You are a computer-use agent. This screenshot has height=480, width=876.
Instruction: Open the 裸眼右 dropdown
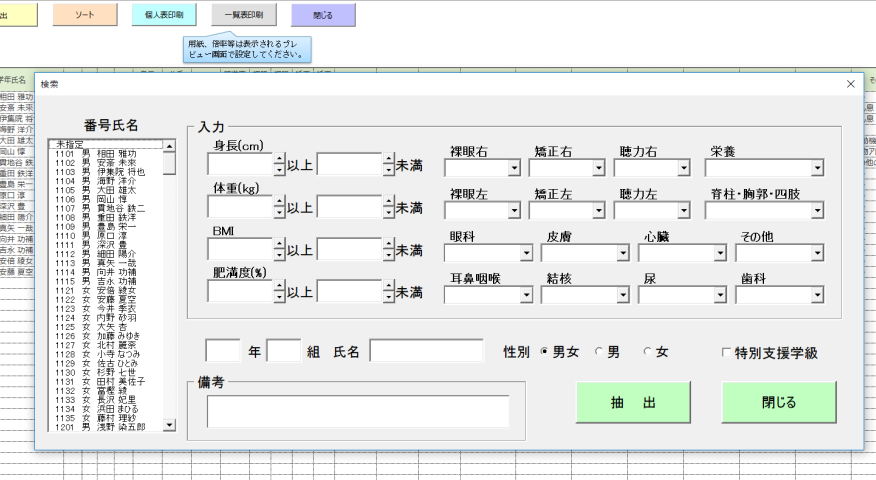coord(516,169)
